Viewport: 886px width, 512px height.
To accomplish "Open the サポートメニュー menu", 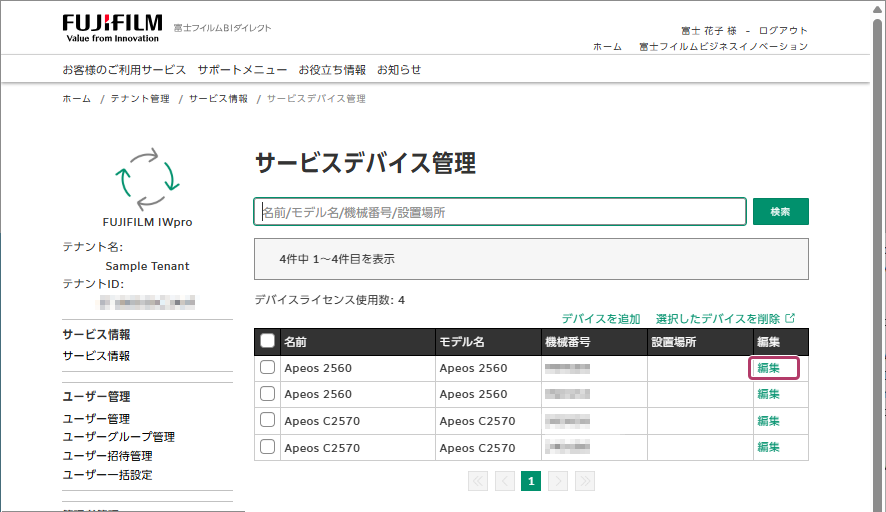I will (242, 70).
